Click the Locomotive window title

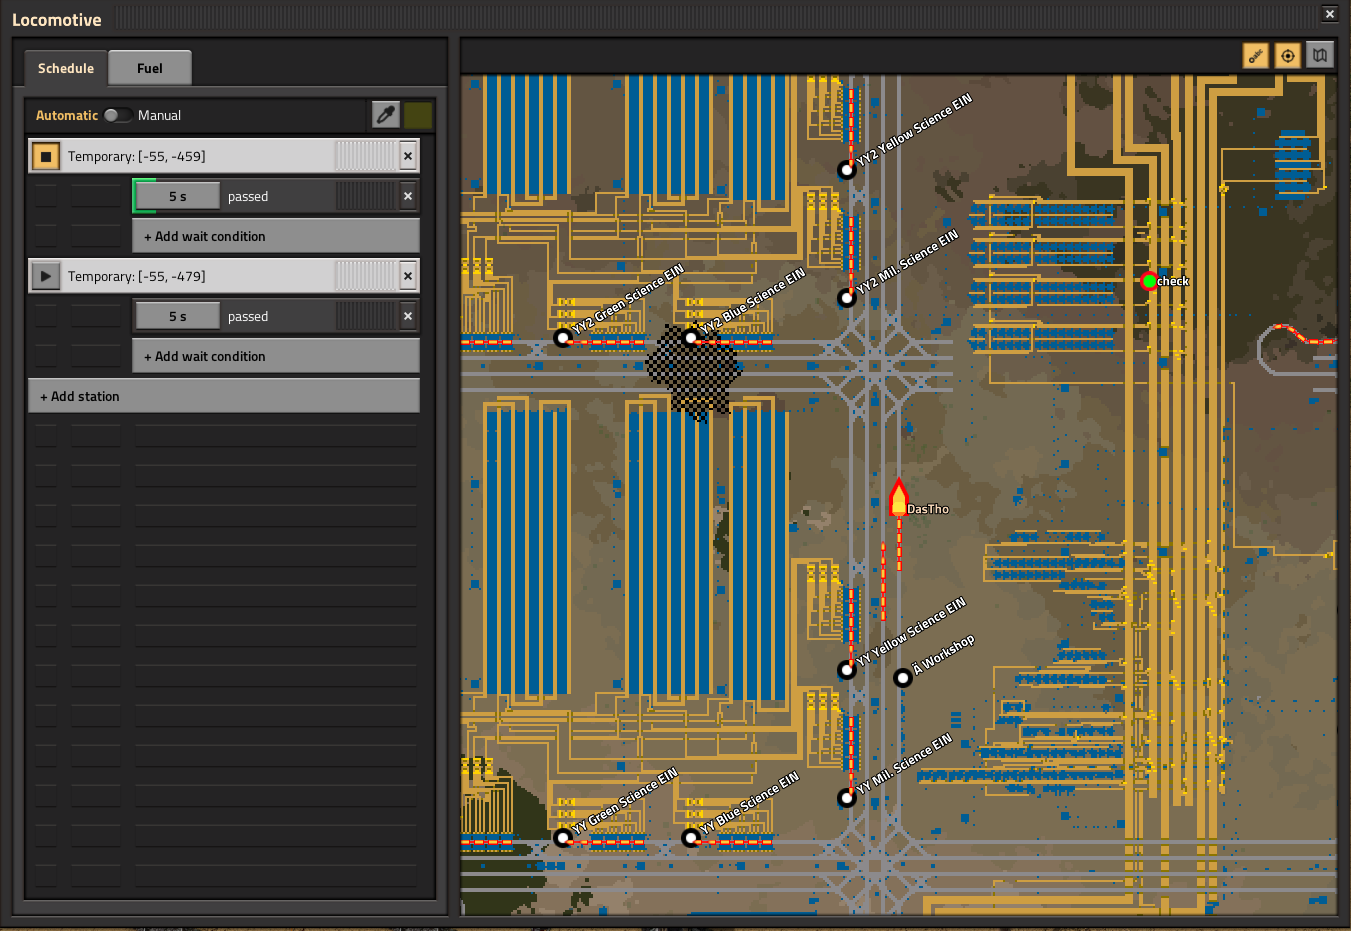pos(57,19)
